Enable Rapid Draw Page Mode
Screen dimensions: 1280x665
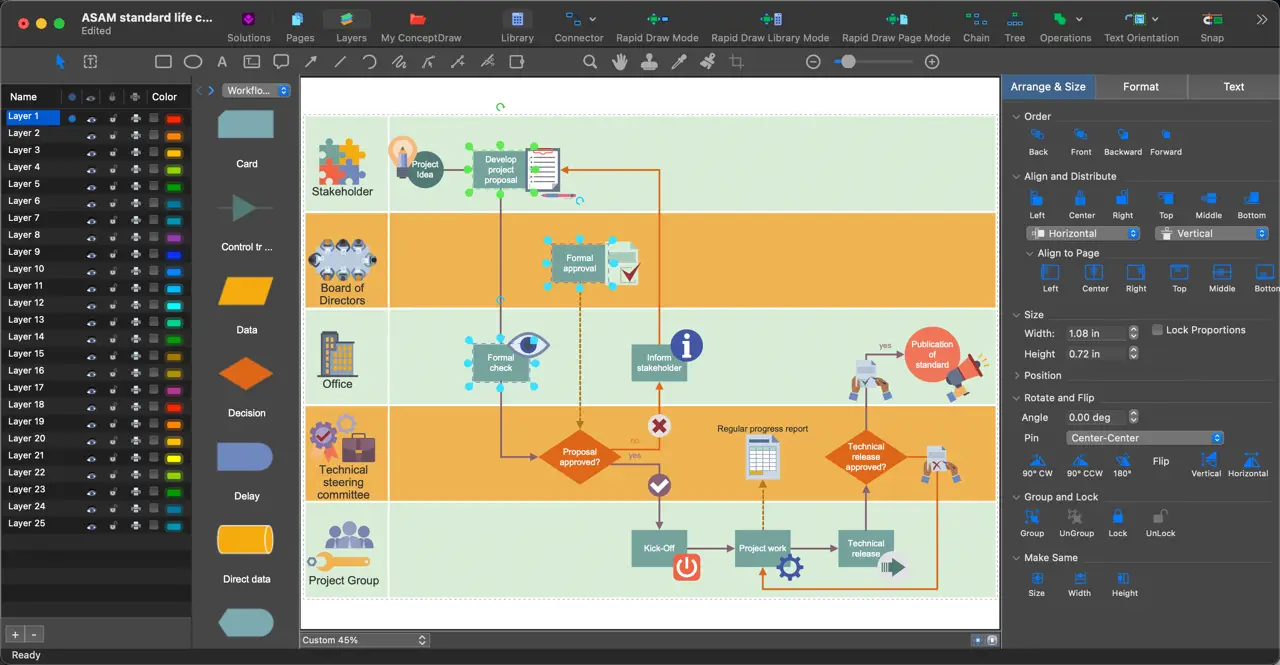(896, 27)
